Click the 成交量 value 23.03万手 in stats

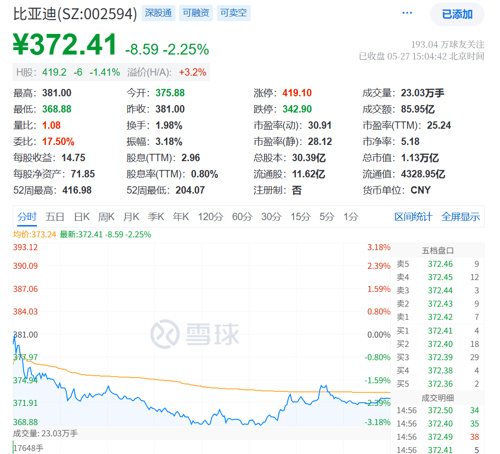click(422, 93)
